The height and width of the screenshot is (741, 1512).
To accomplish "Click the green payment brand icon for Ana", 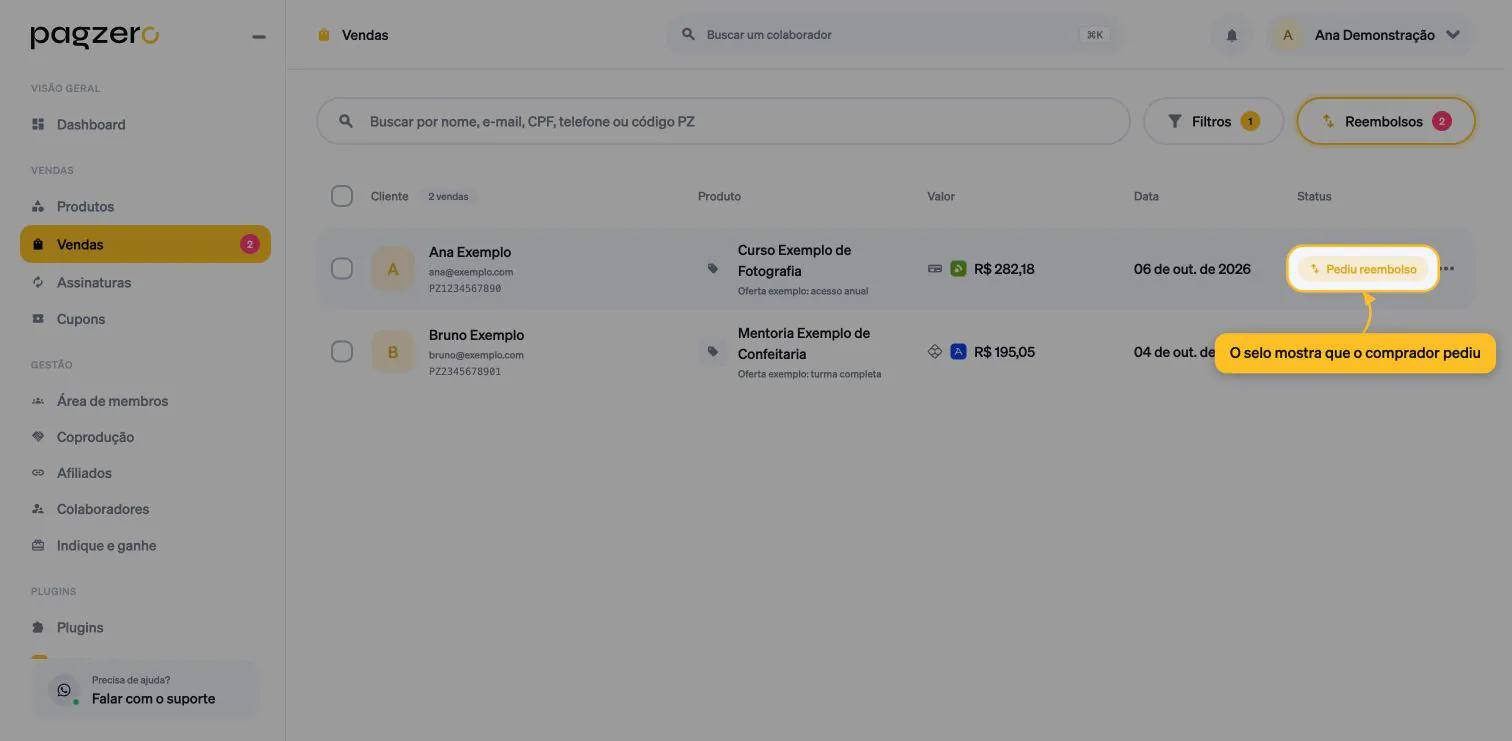I will (x=958, y=269).
